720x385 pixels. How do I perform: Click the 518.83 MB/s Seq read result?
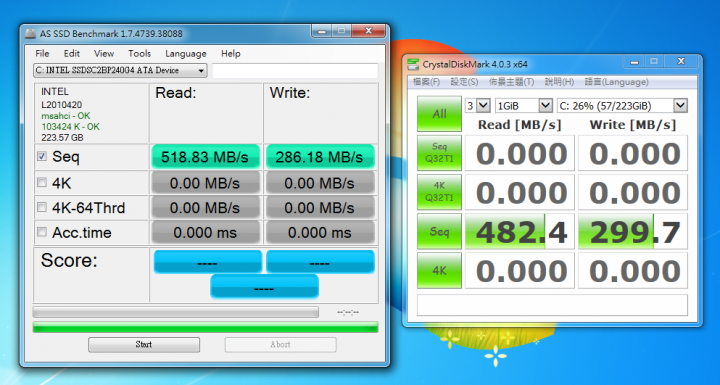[x=205, y=157]
